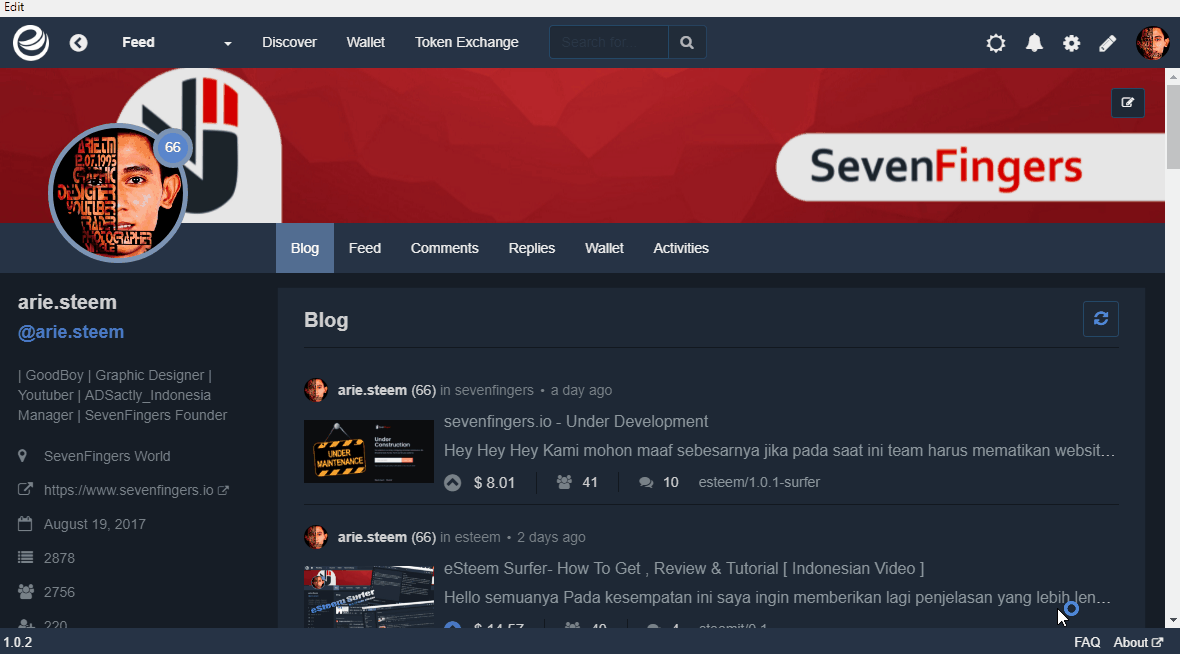Click payout value $ 8.01
The image size is (1180, 654).
[x=494, y=482]
